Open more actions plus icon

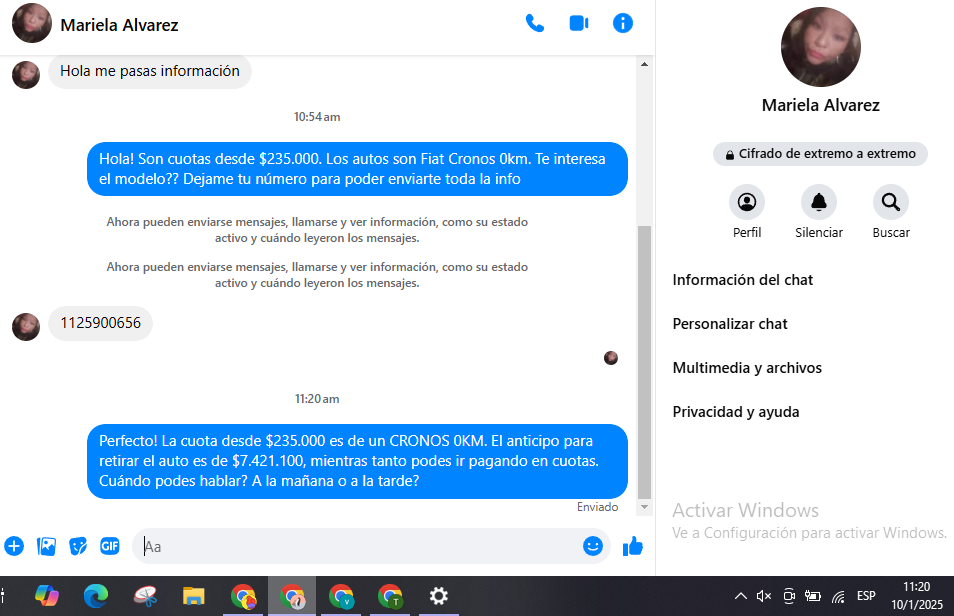tap(14, 546)
